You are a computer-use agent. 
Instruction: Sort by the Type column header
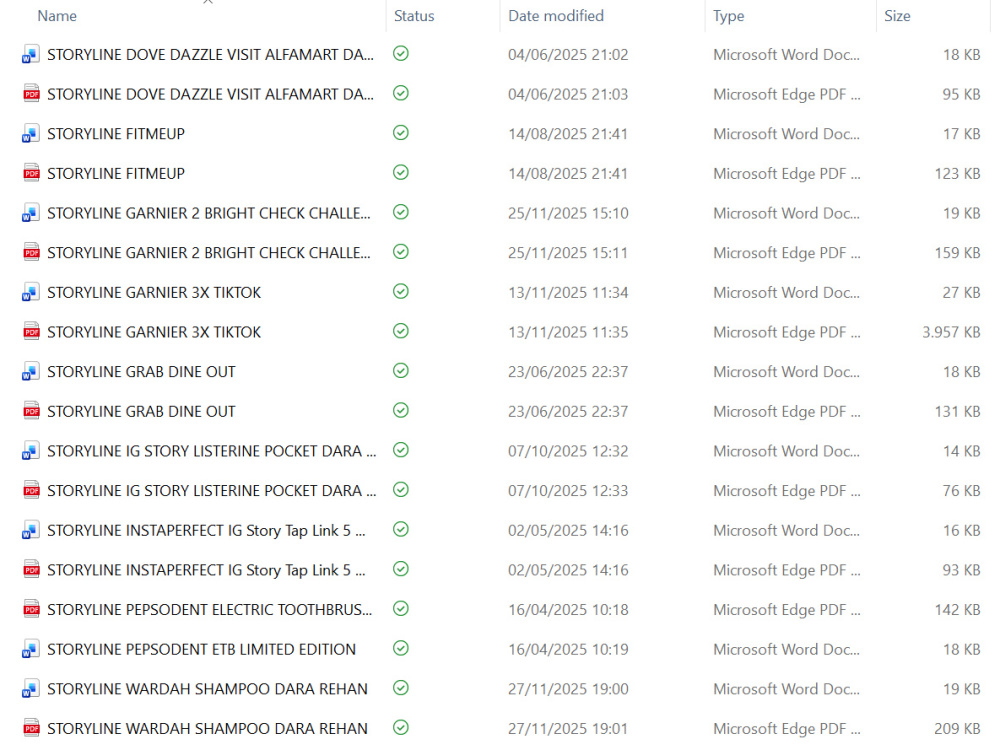pyautogui.click(x=728, y=16)
